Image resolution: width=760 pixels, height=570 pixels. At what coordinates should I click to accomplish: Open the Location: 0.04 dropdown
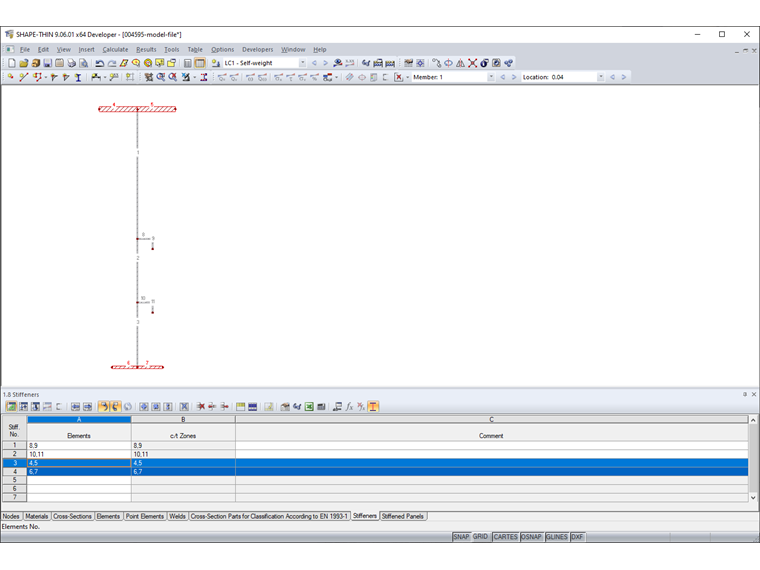click(x=601, y=77)
